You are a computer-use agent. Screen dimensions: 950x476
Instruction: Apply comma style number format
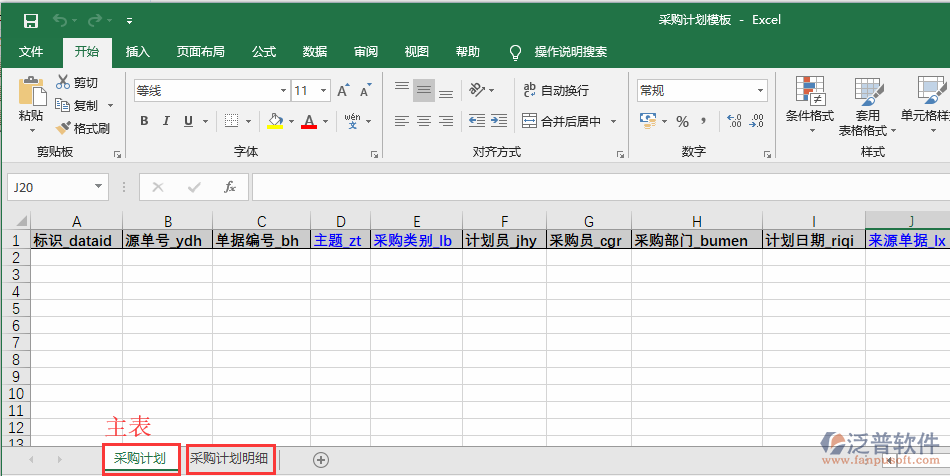(703, 121)
